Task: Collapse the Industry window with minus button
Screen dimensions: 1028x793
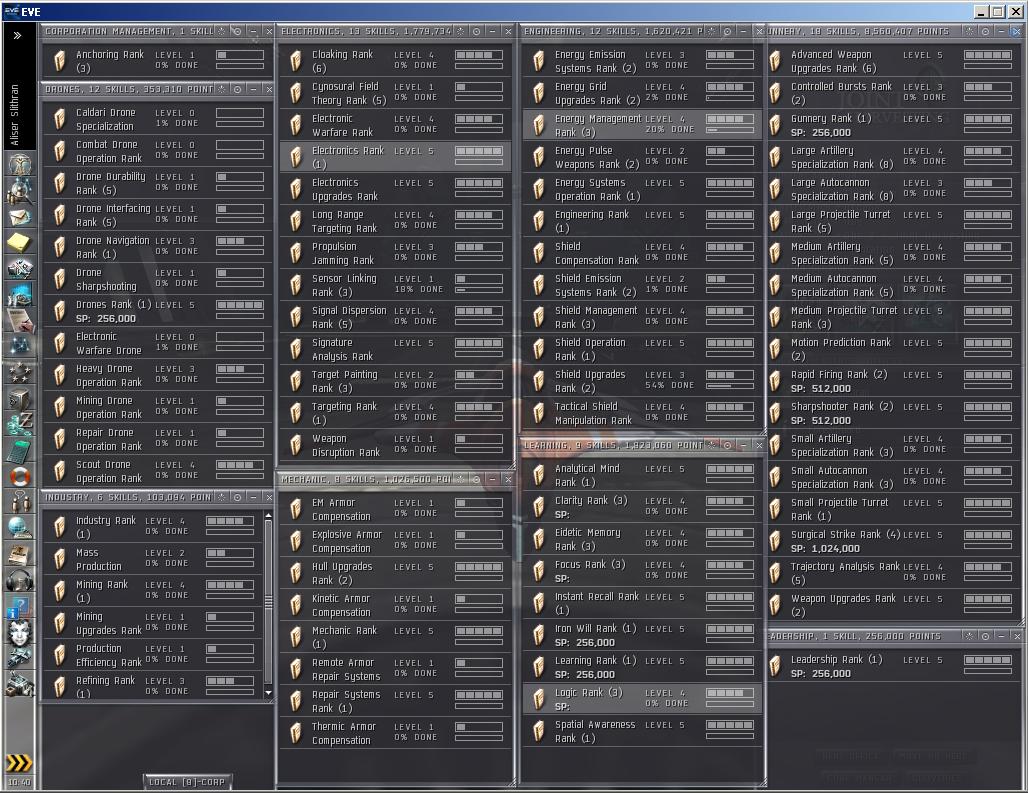Action: pyautogui.click(x=253, y=497)
